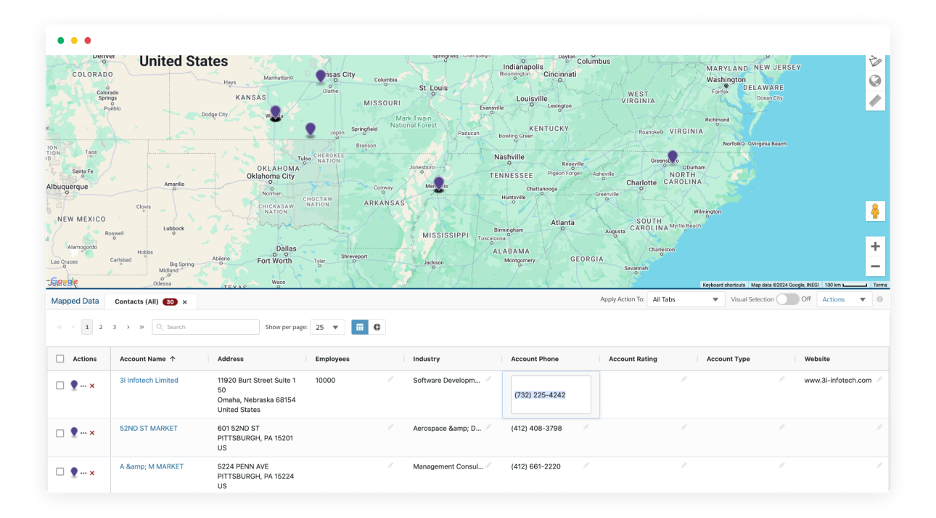Sort by Account Name arrow
936x518 pixels.
(x=173, y=359)
